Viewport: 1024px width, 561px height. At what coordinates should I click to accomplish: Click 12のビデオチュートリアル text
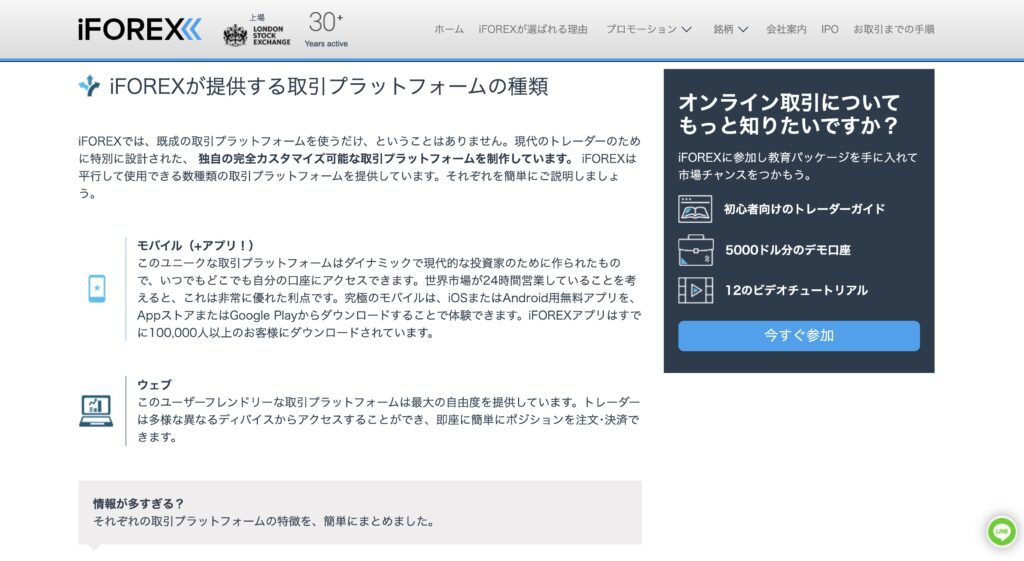[x=796, y=291]
